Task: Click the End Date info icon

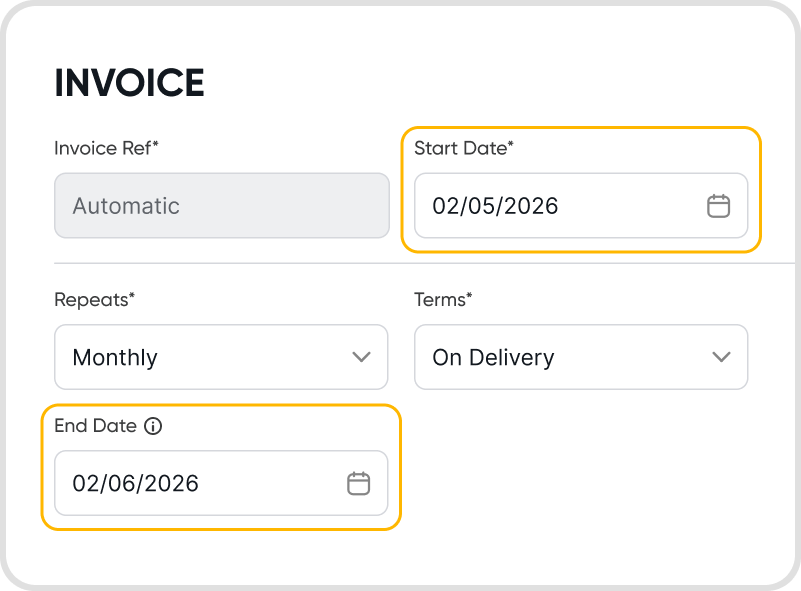Action: point(153,426)
